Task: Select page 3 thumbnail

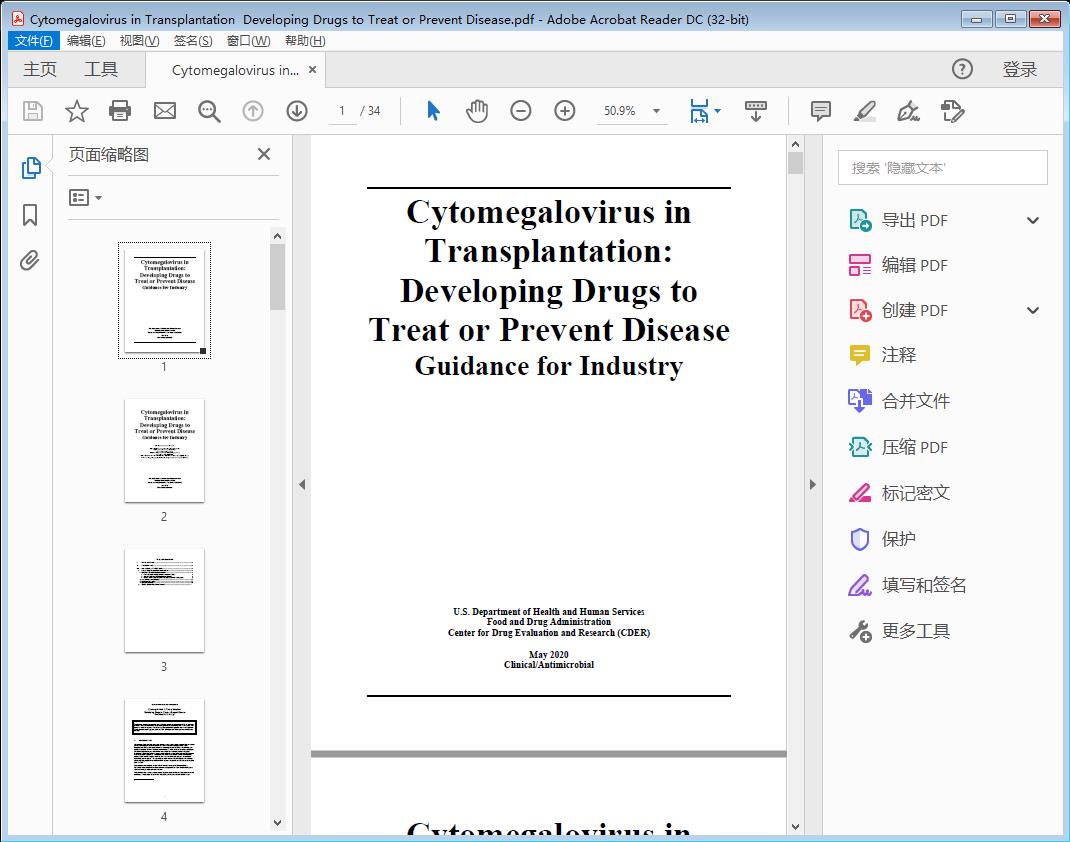Action: point(163,600)
